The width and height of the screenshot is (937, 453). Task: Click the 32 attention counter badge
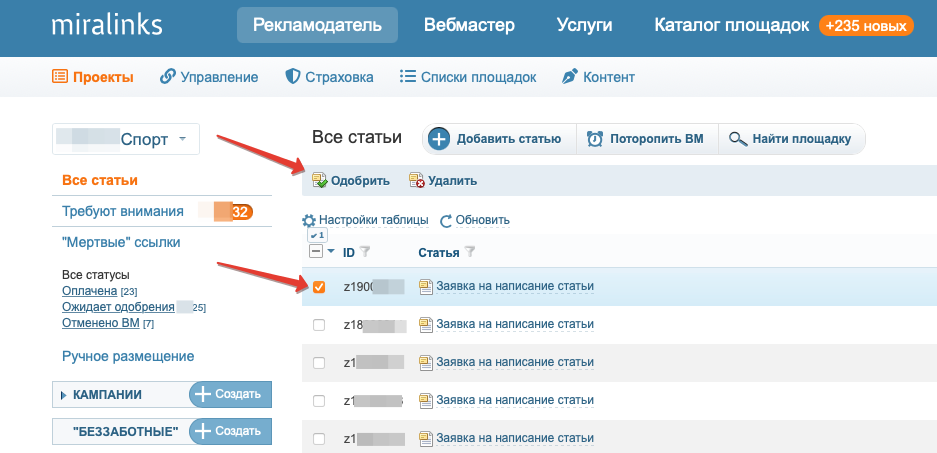pyautogui.click(x=241, y=212)
